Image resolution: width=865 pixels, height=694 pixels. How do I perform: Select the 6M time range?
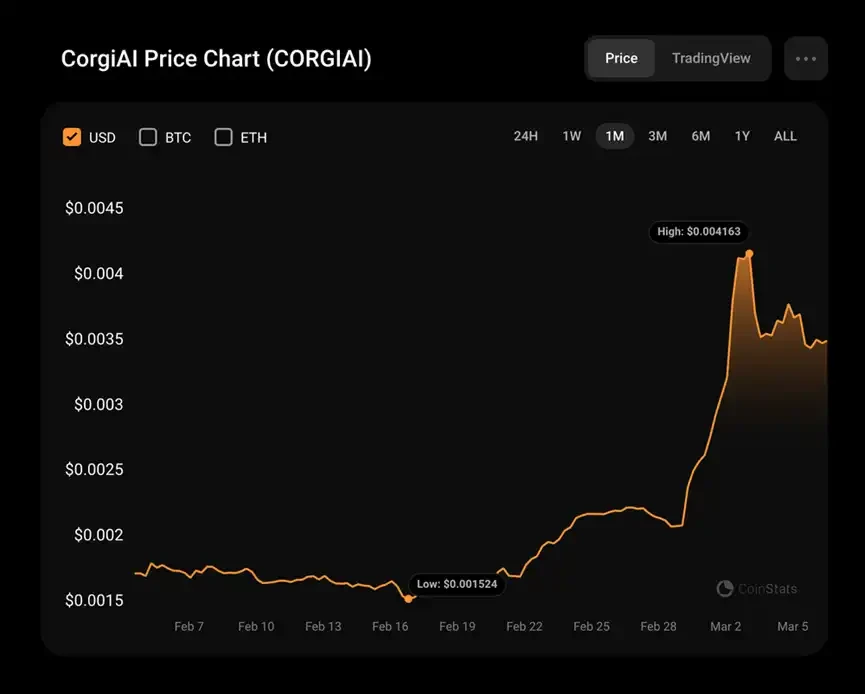click(700, 136)
